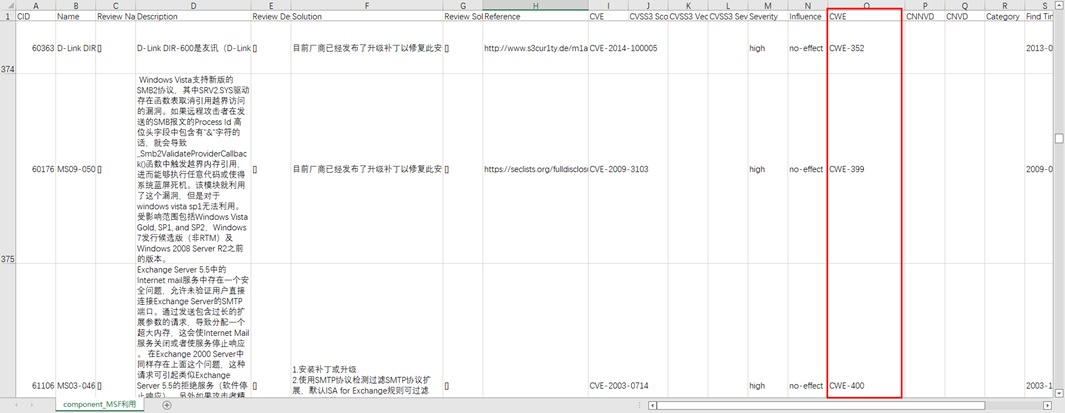The height and width of the screenshot is (413, 1065).
Task: Click the seclists.org reference link cell
Action: [x=535, y=168]
